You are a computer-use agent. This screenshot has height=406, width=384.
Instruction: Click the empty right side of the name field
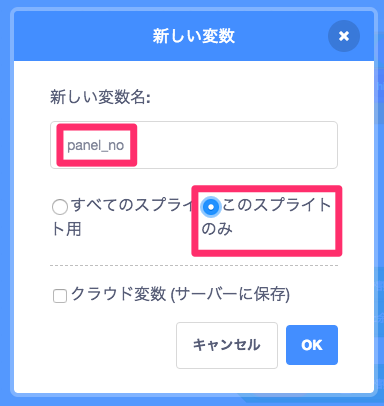tap(237, 145)
